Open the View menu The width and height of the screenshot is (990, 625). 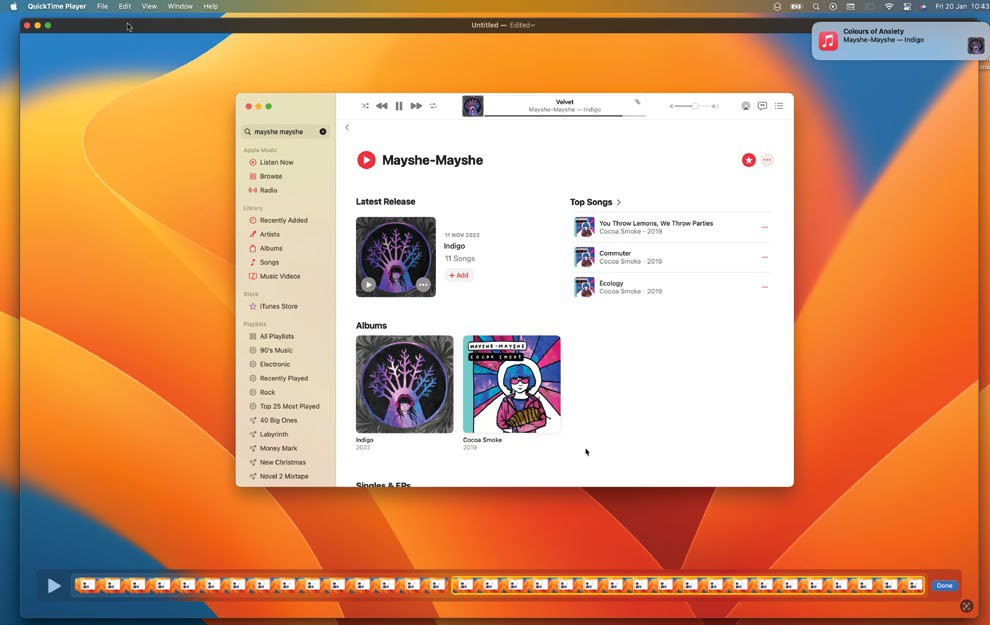tap(149, 6)
